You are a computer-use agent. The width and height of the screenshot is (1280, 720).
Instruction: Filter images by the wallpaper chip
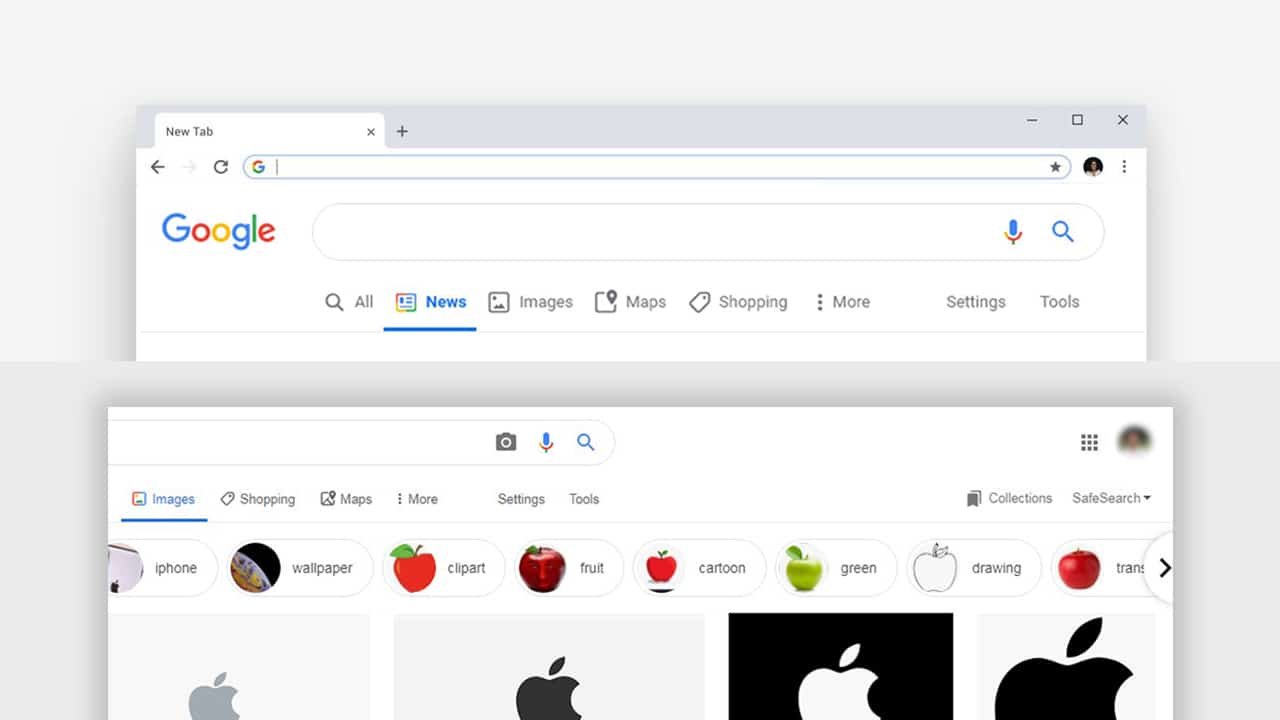(x=299, y=568)
